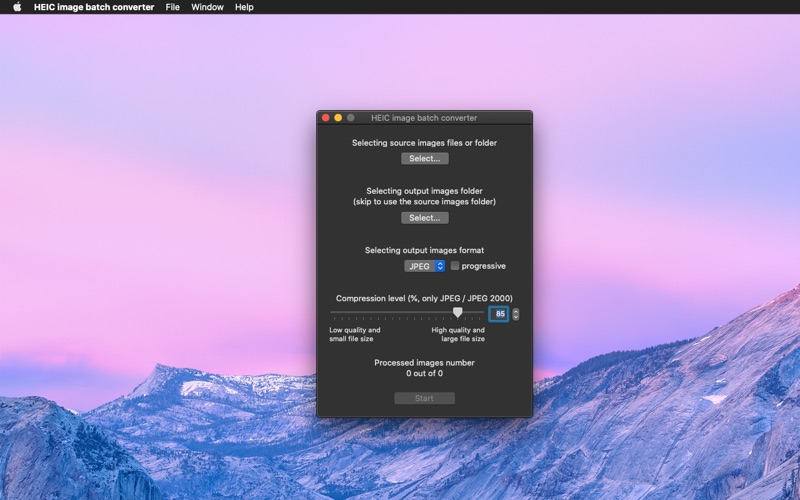Click '(skip to use the source images folder)' text
This screenshot has width=800, height=500.
(x=424, y=202)
